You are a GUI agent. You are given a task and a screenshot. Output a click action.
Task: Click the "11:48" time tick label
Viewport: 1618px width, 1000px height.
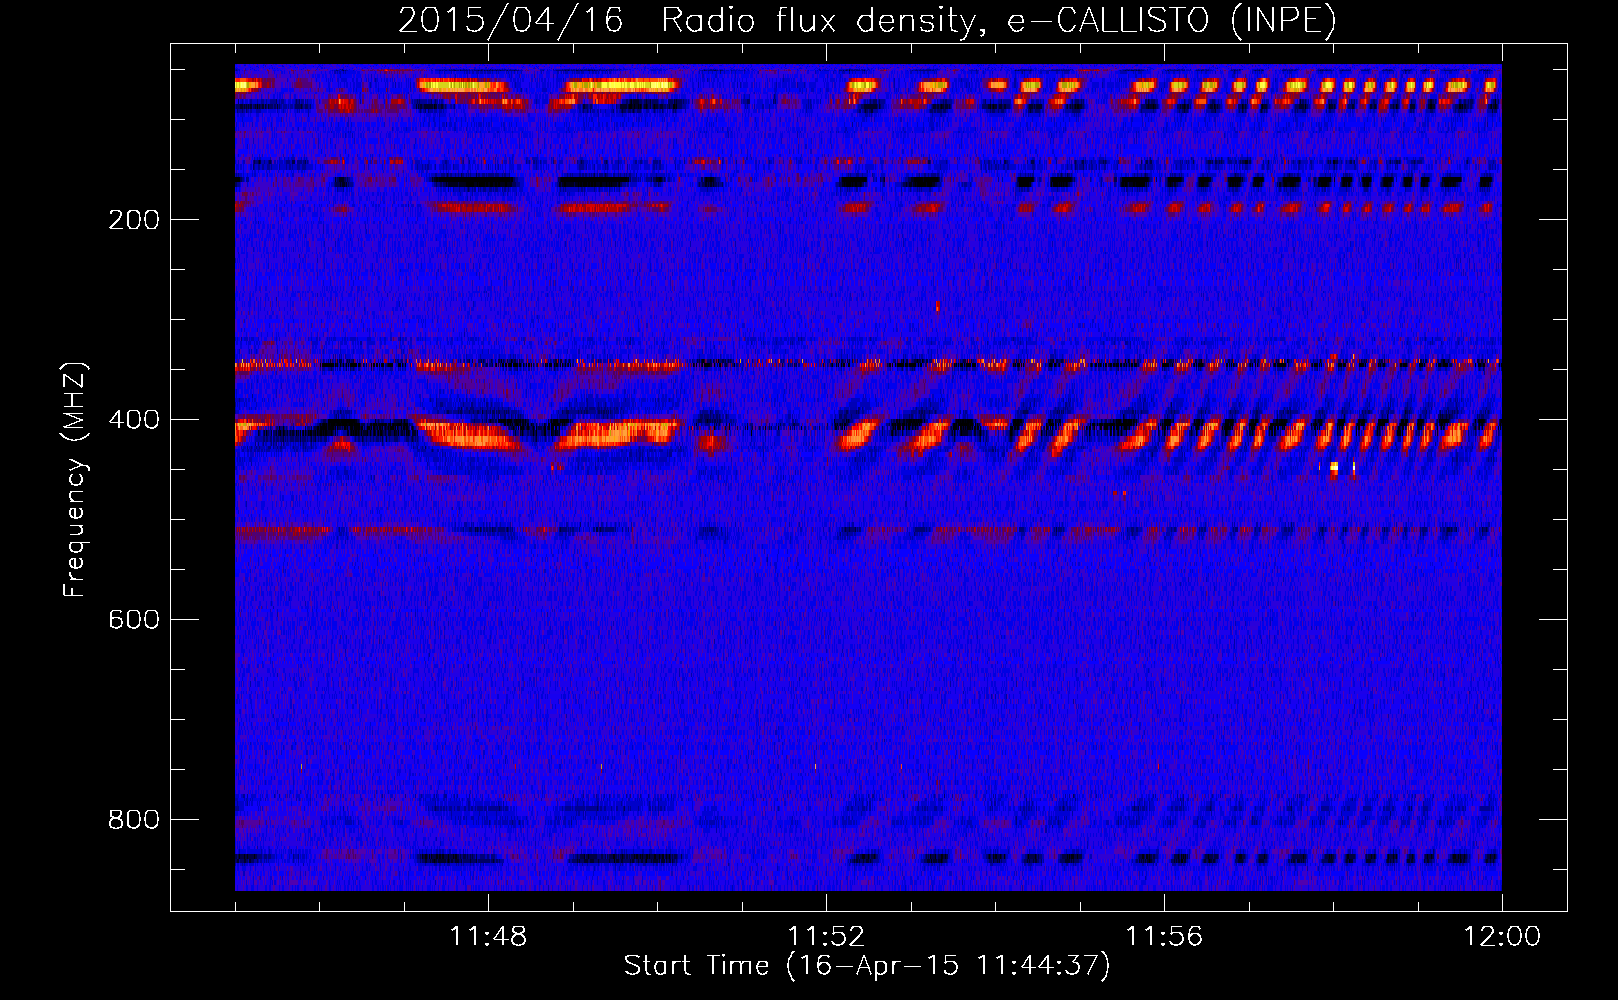coord(488,937)
